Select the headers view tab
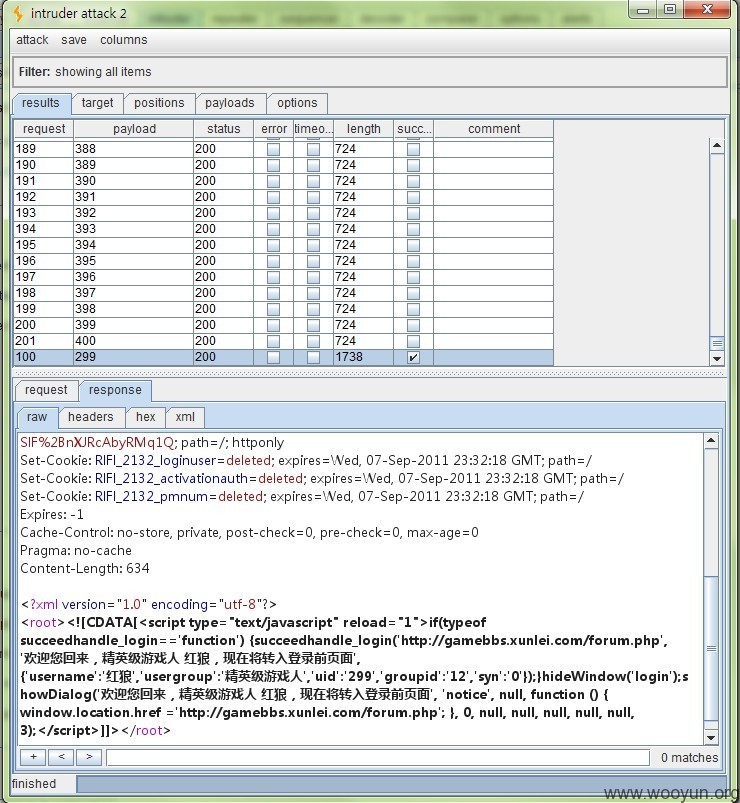Screen dimensions: 740x803 pos(91,417)
